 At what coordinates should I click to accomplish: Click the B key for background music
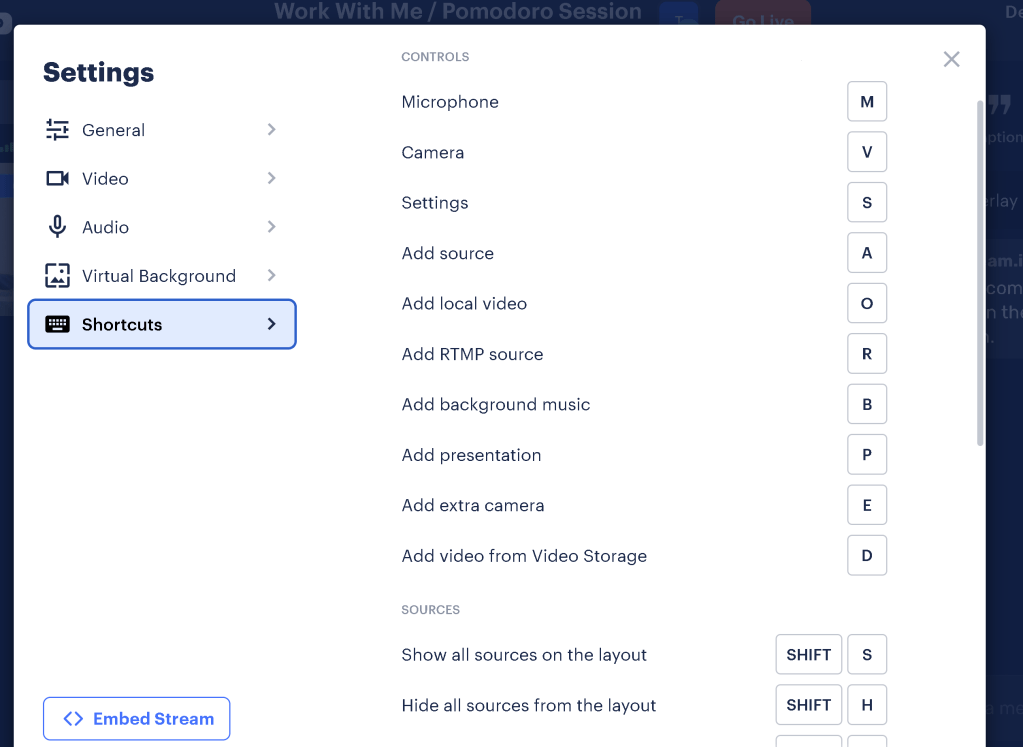[x=866, y=404]
